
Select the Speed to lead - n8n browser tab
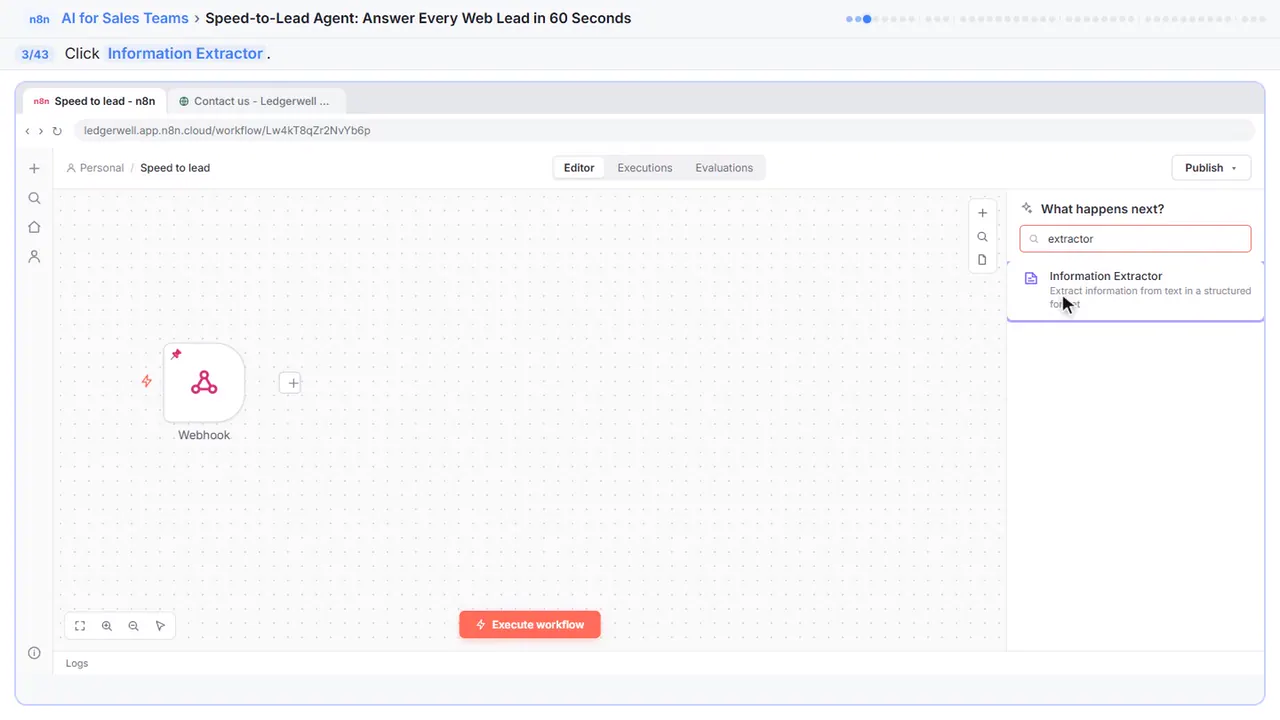tap(95, 101)
